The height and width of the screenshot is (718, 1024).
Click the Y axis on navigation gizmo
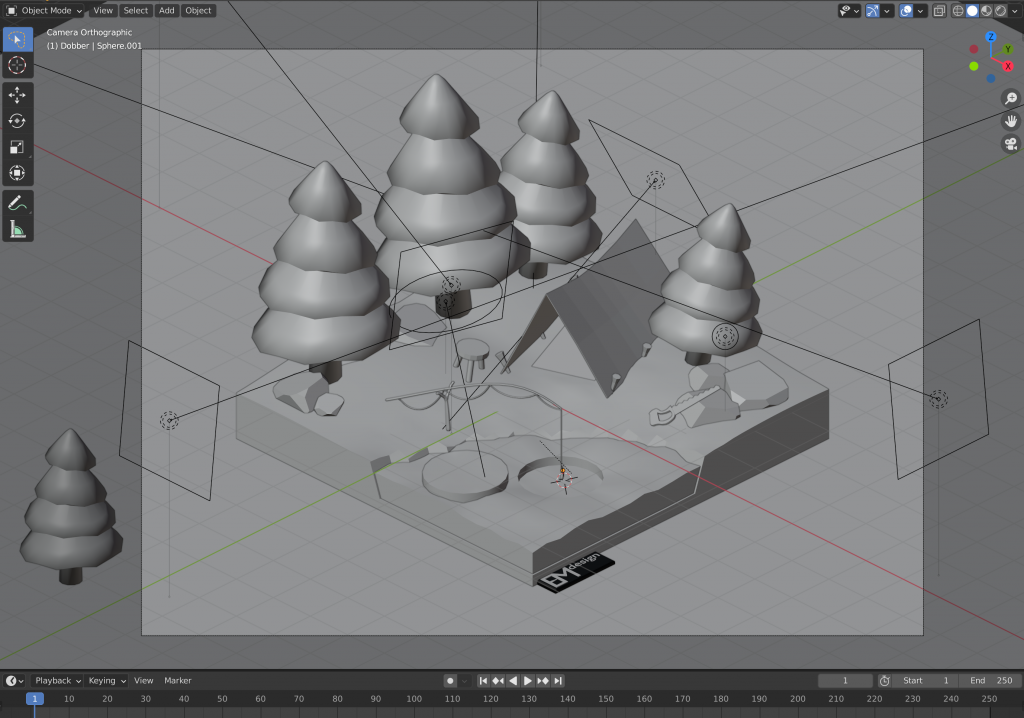coord(1008,49)
